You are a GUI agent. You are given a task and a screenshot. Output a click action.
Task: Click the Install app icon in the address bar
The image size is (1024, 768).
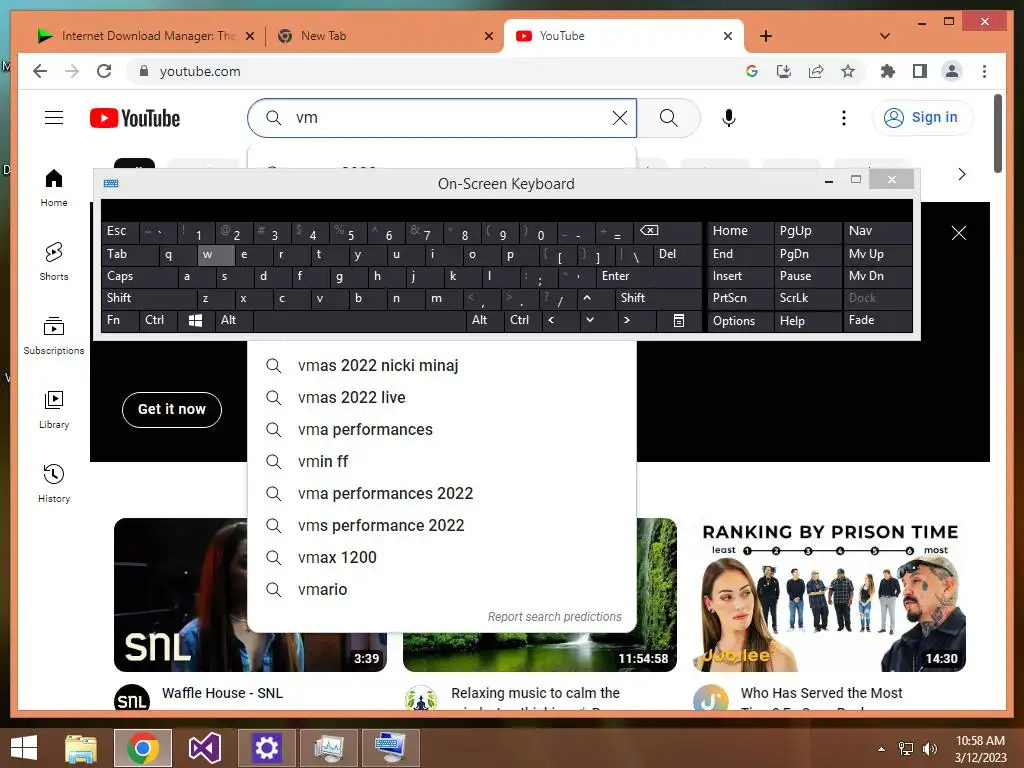784,71
